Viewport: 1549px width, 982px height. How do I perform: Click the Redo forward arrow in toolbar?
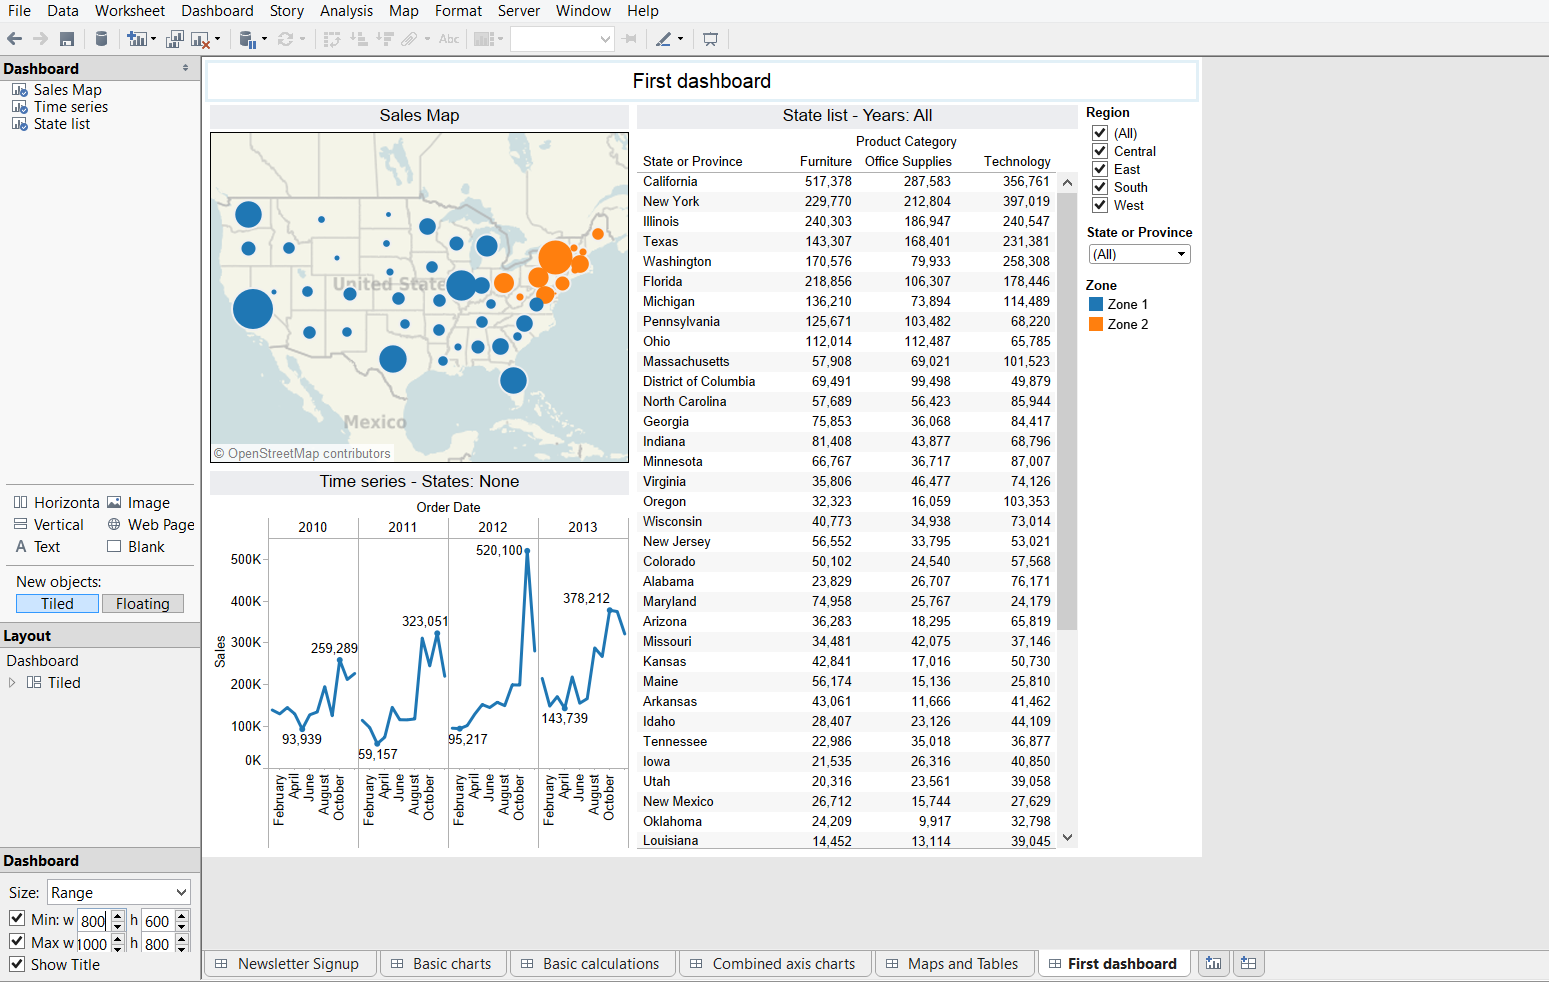click(x=40, y=39)
